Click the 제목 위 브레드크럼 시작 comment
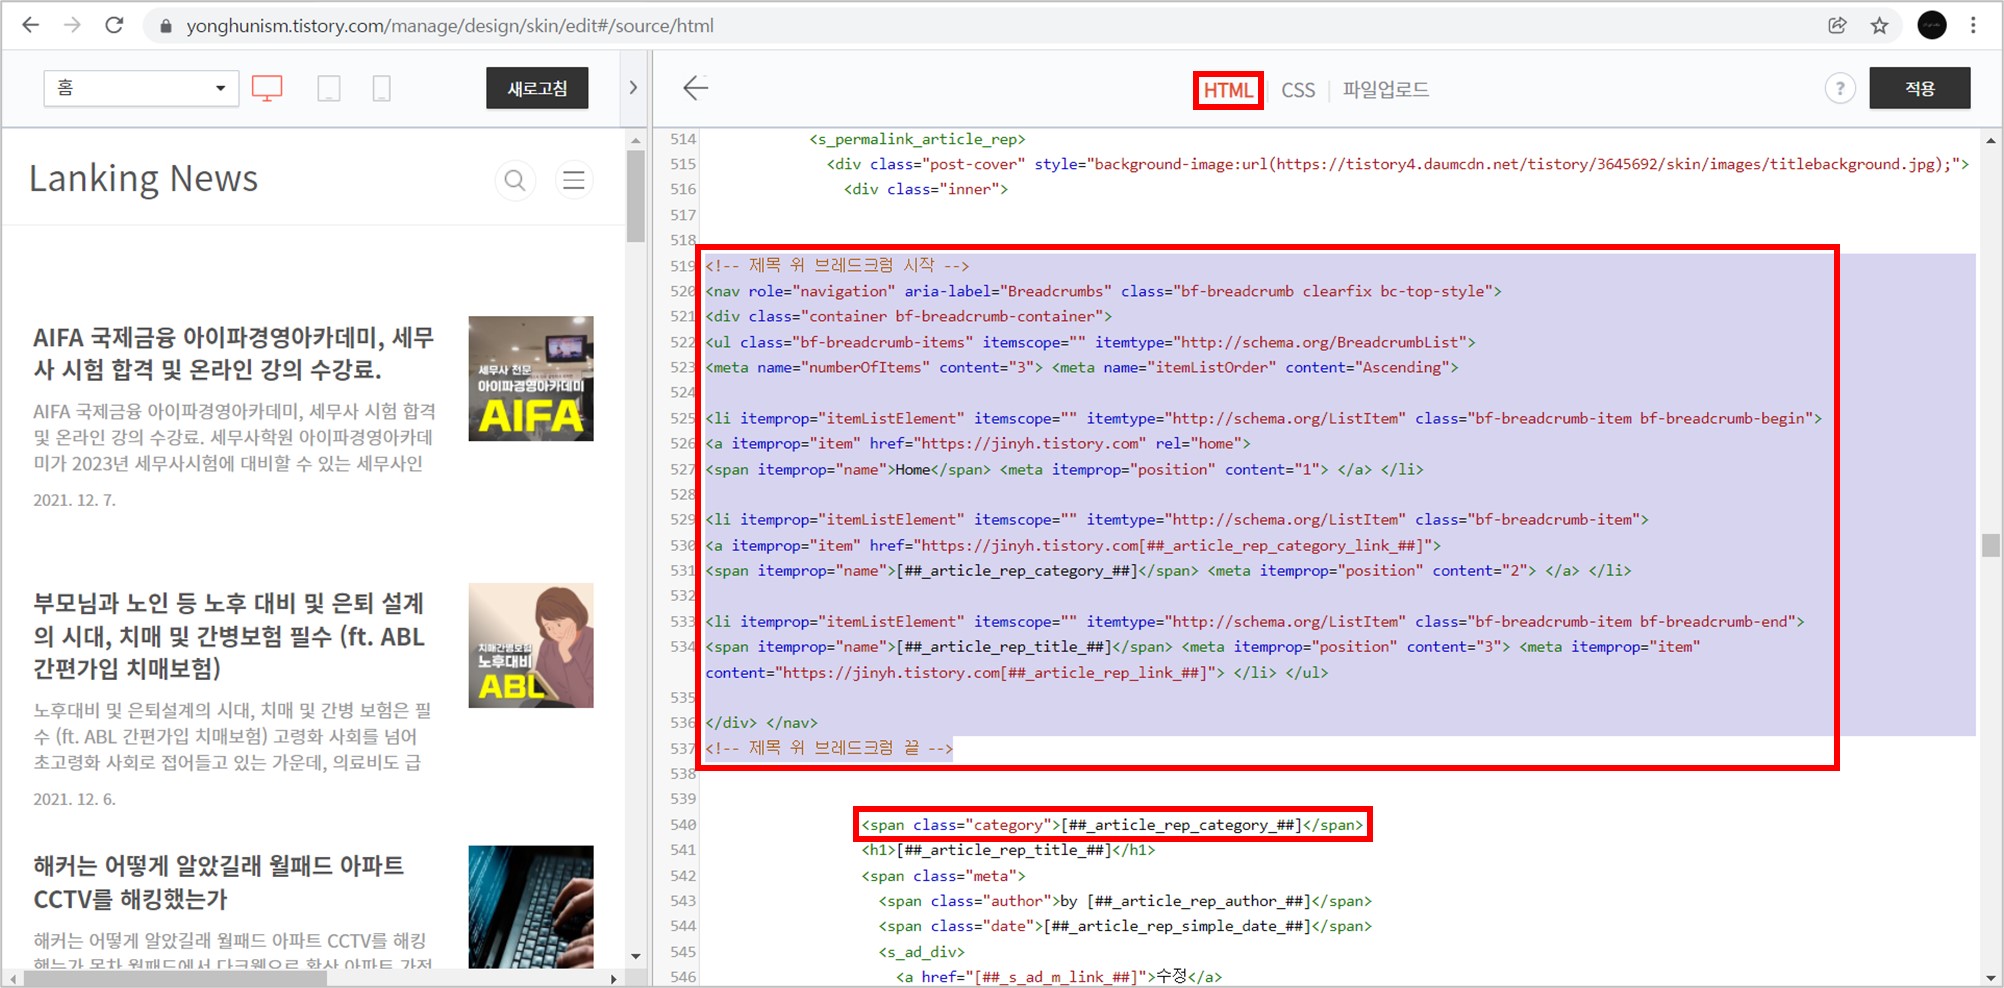This screenshot has height=988, width=2004. (837, 265)
